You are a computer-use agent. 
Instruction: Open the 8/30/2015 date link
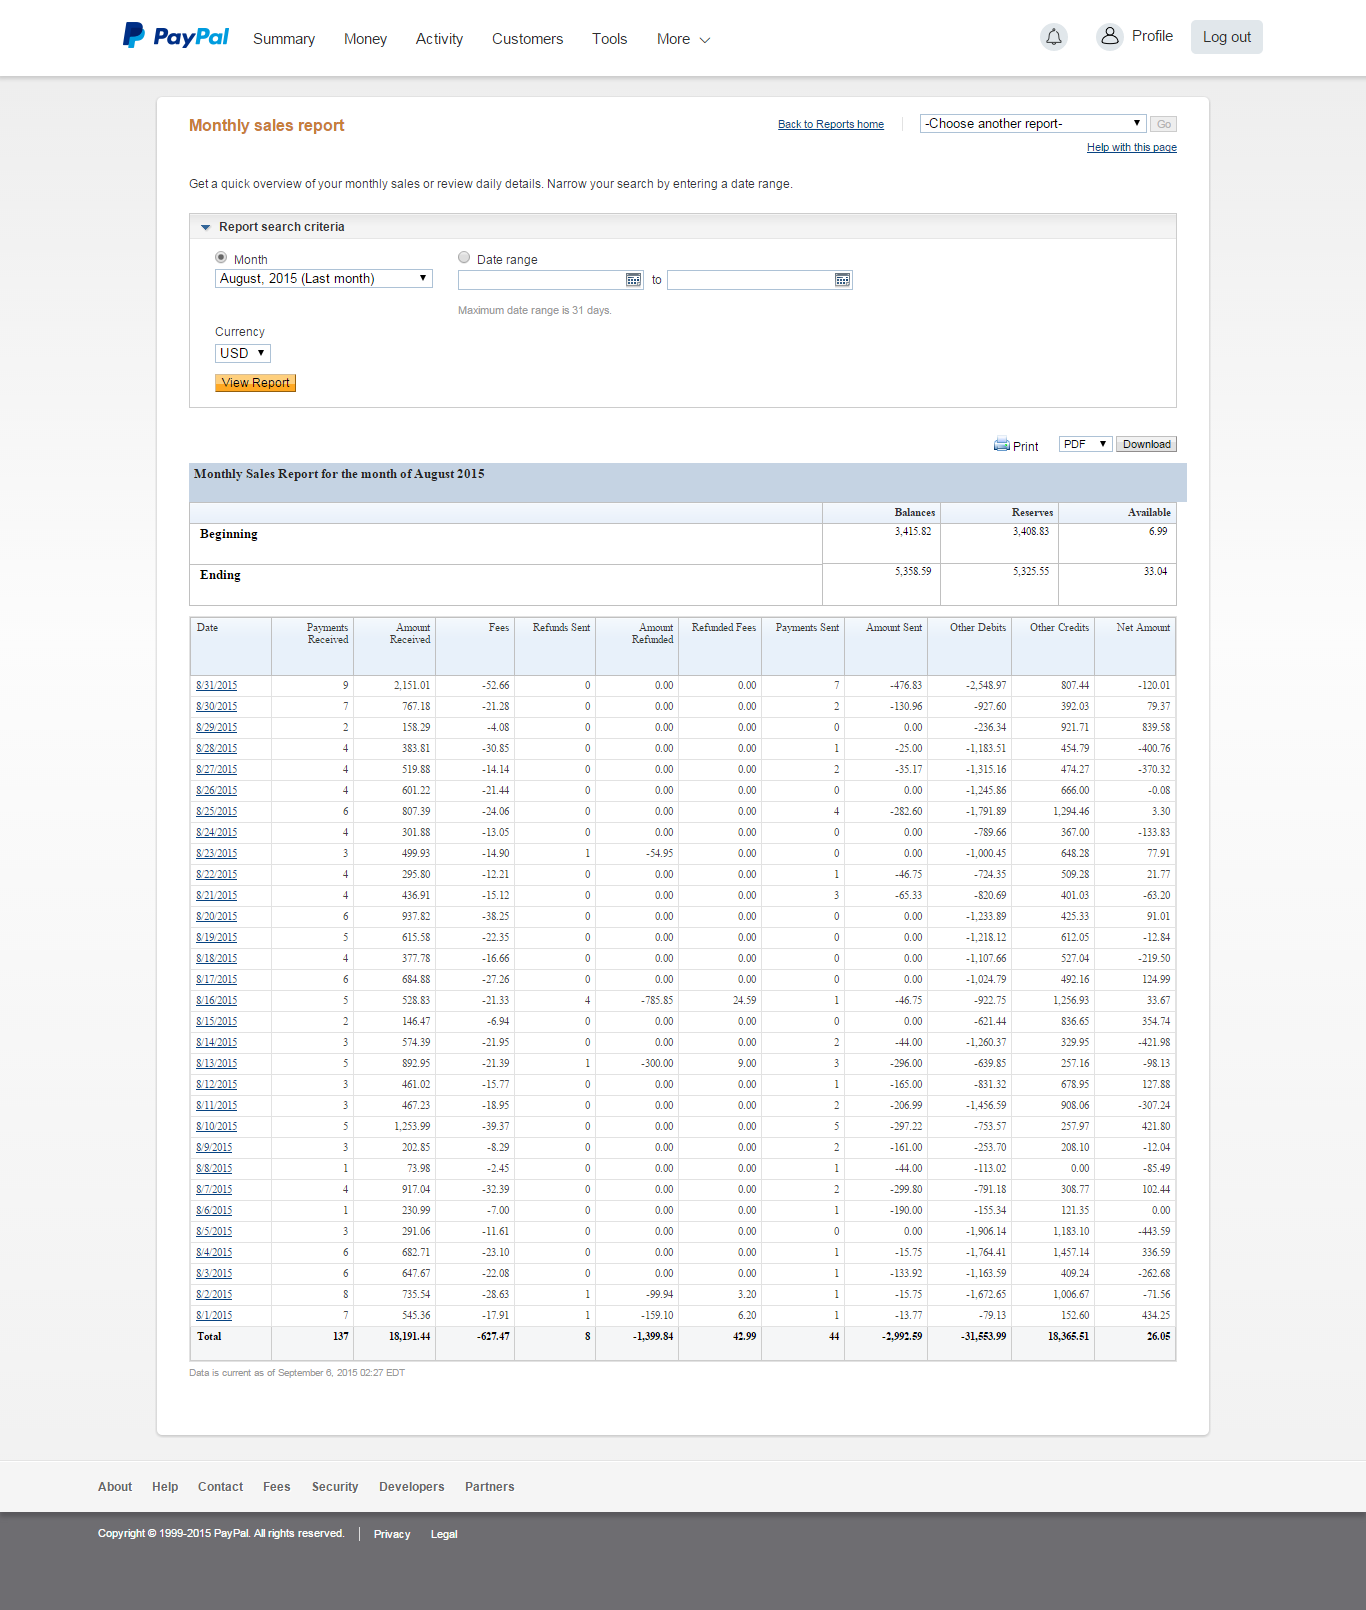click(x=217, y=707)
